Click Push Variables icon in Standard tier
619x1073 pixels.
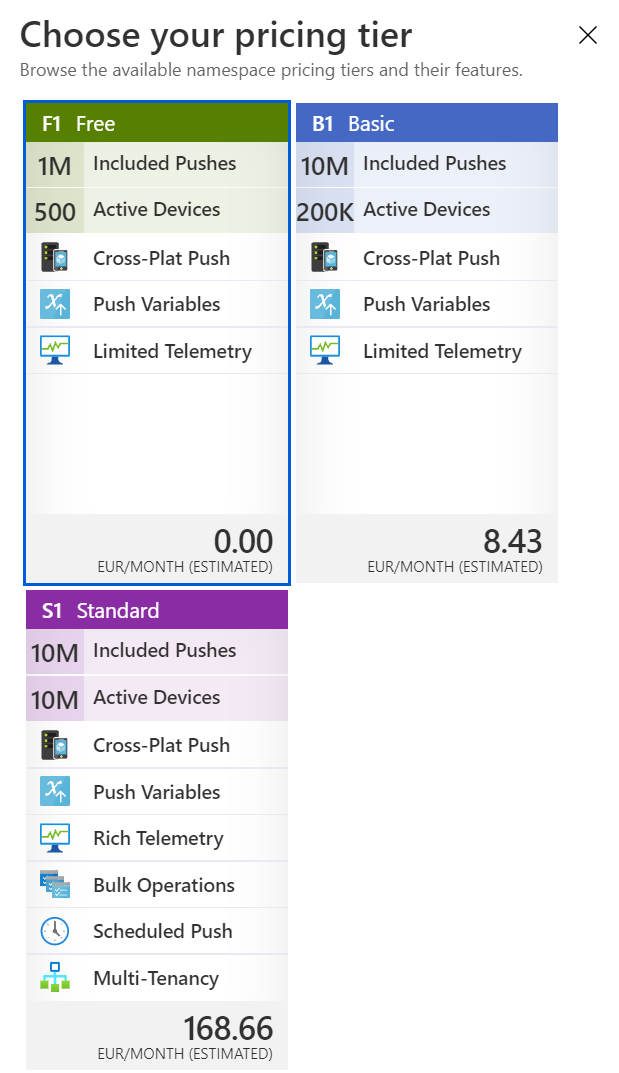click(55, 792)
